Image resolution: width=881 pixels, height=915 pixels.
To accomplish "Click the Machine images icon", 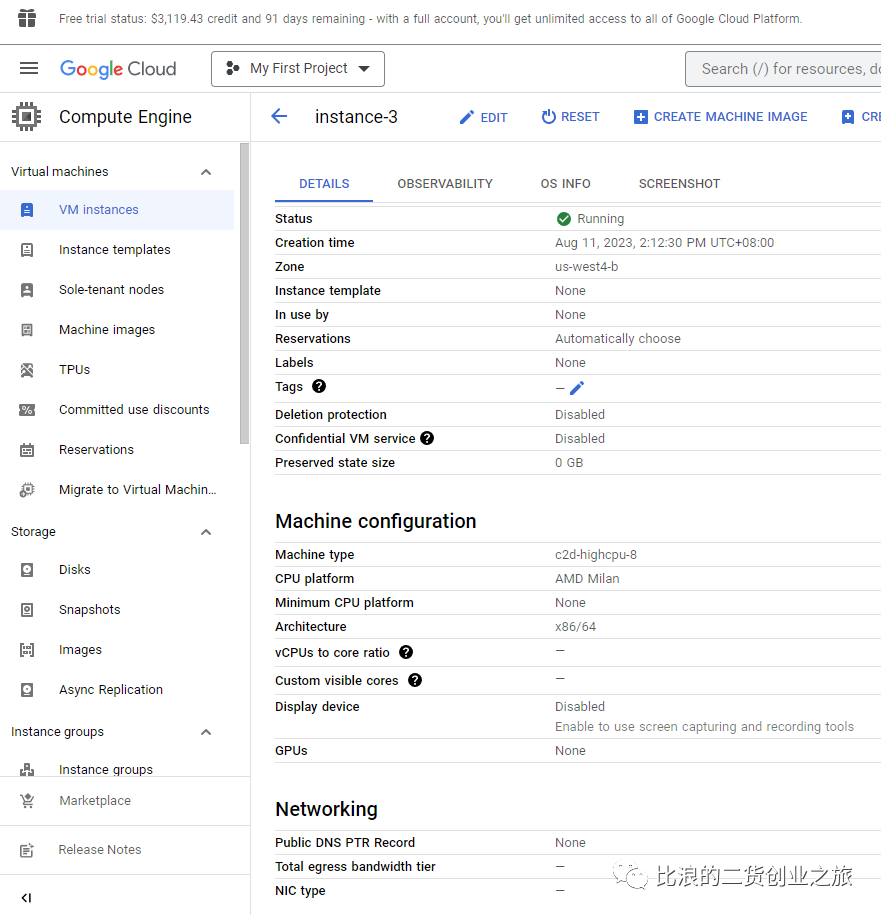I will click(27, 330).
